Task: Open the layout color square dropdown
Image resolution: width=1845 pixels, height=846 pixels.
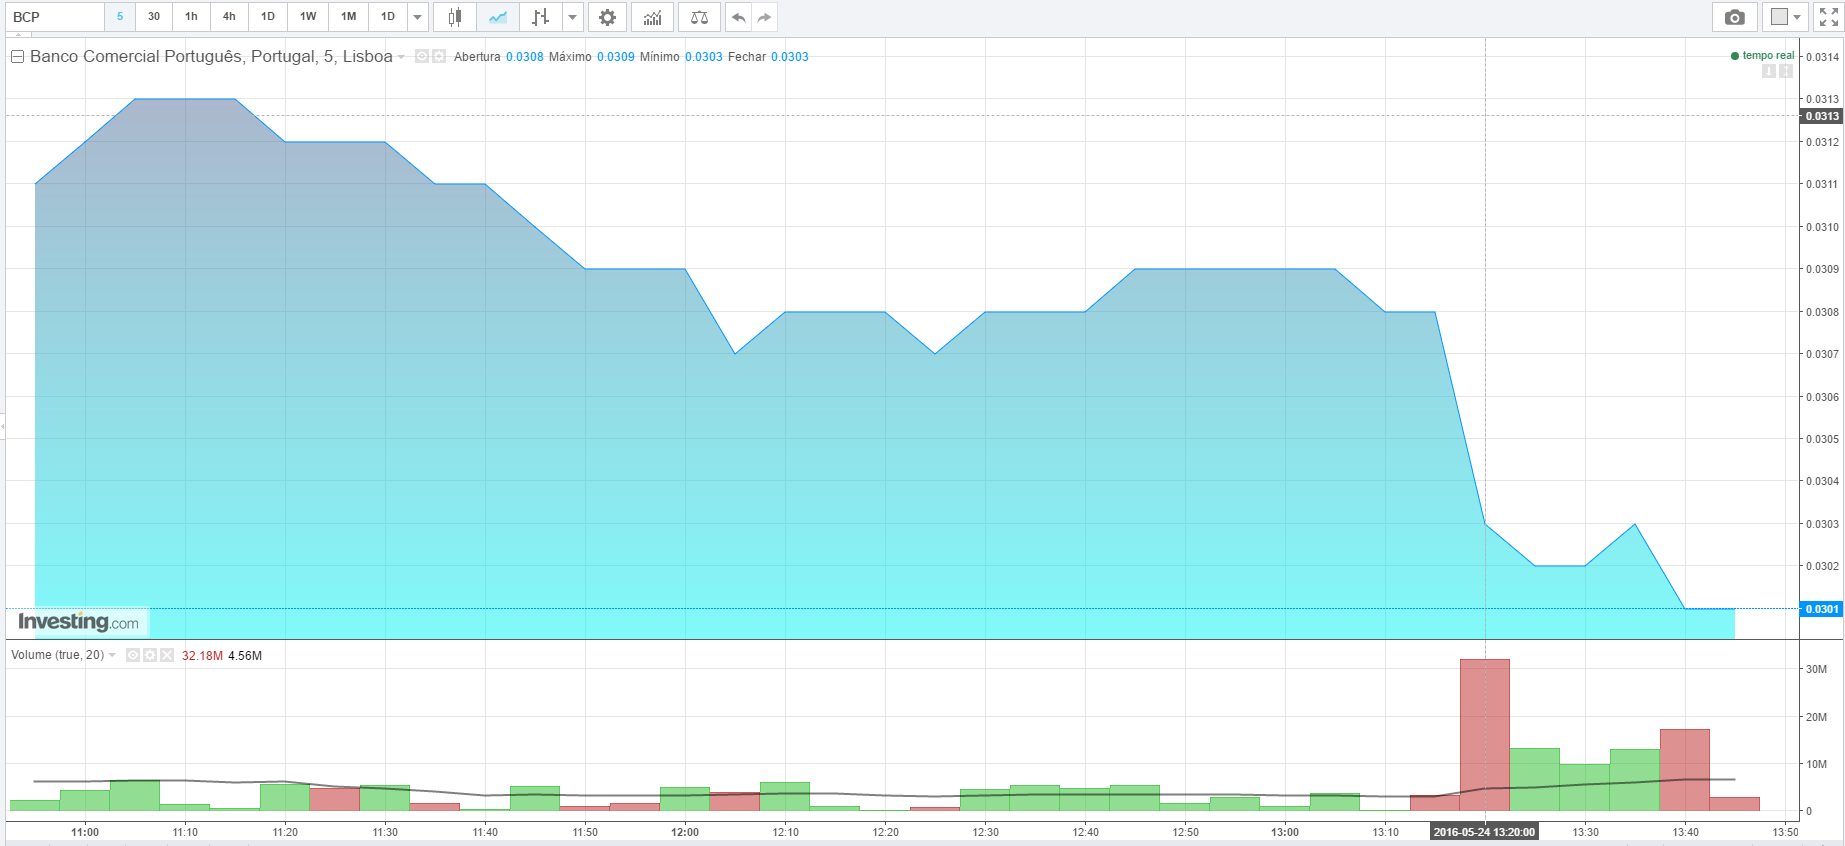Action: [x=1785, y=17]
